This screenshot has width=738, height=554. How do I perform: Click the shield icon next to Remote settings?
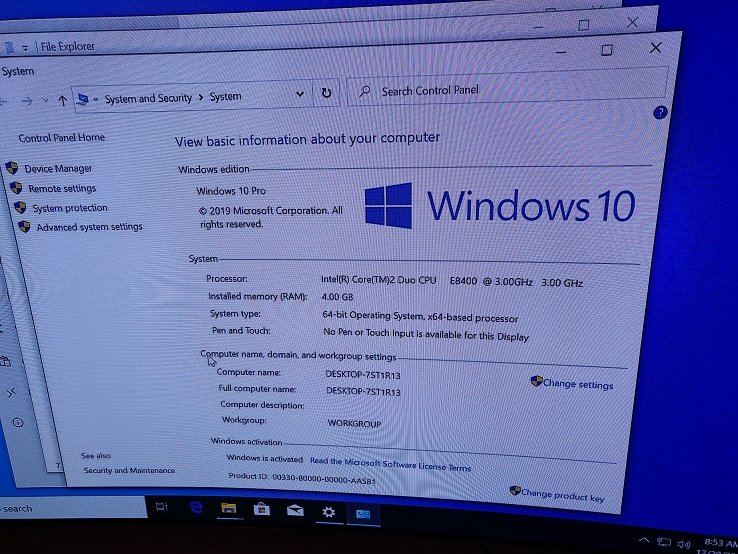(x=16, y=188)
